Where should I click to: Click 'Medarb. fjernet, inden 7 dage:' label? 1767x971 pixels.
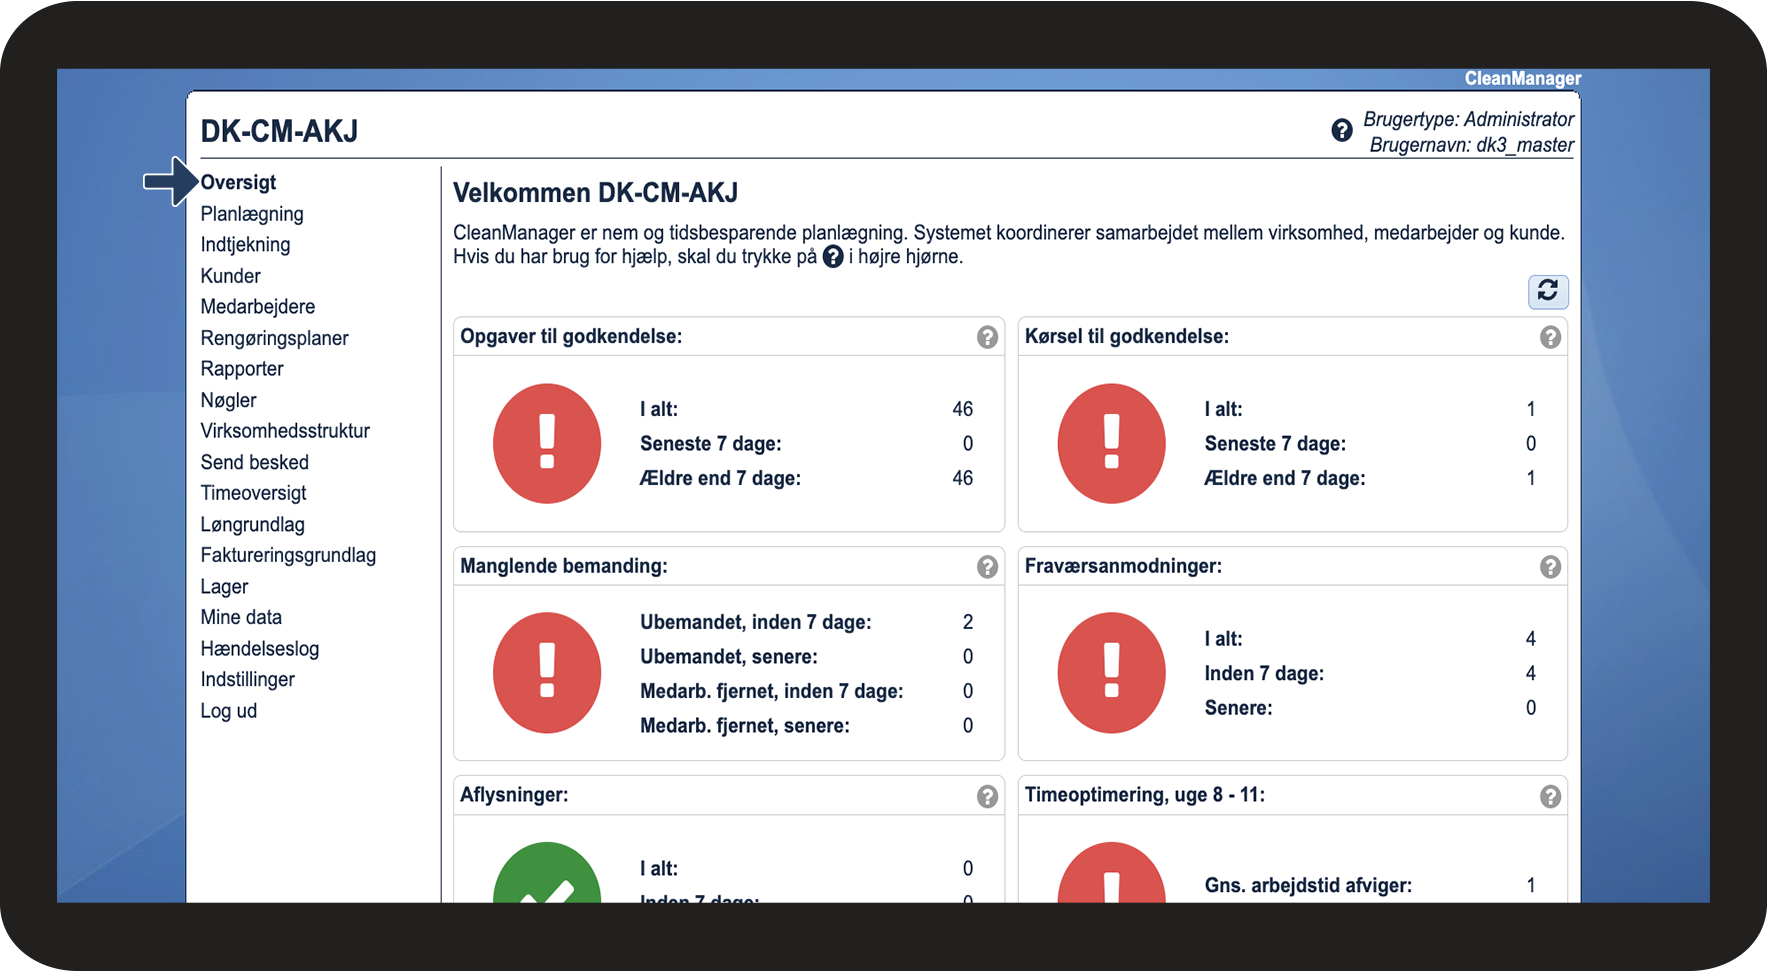tap(772, 691)
